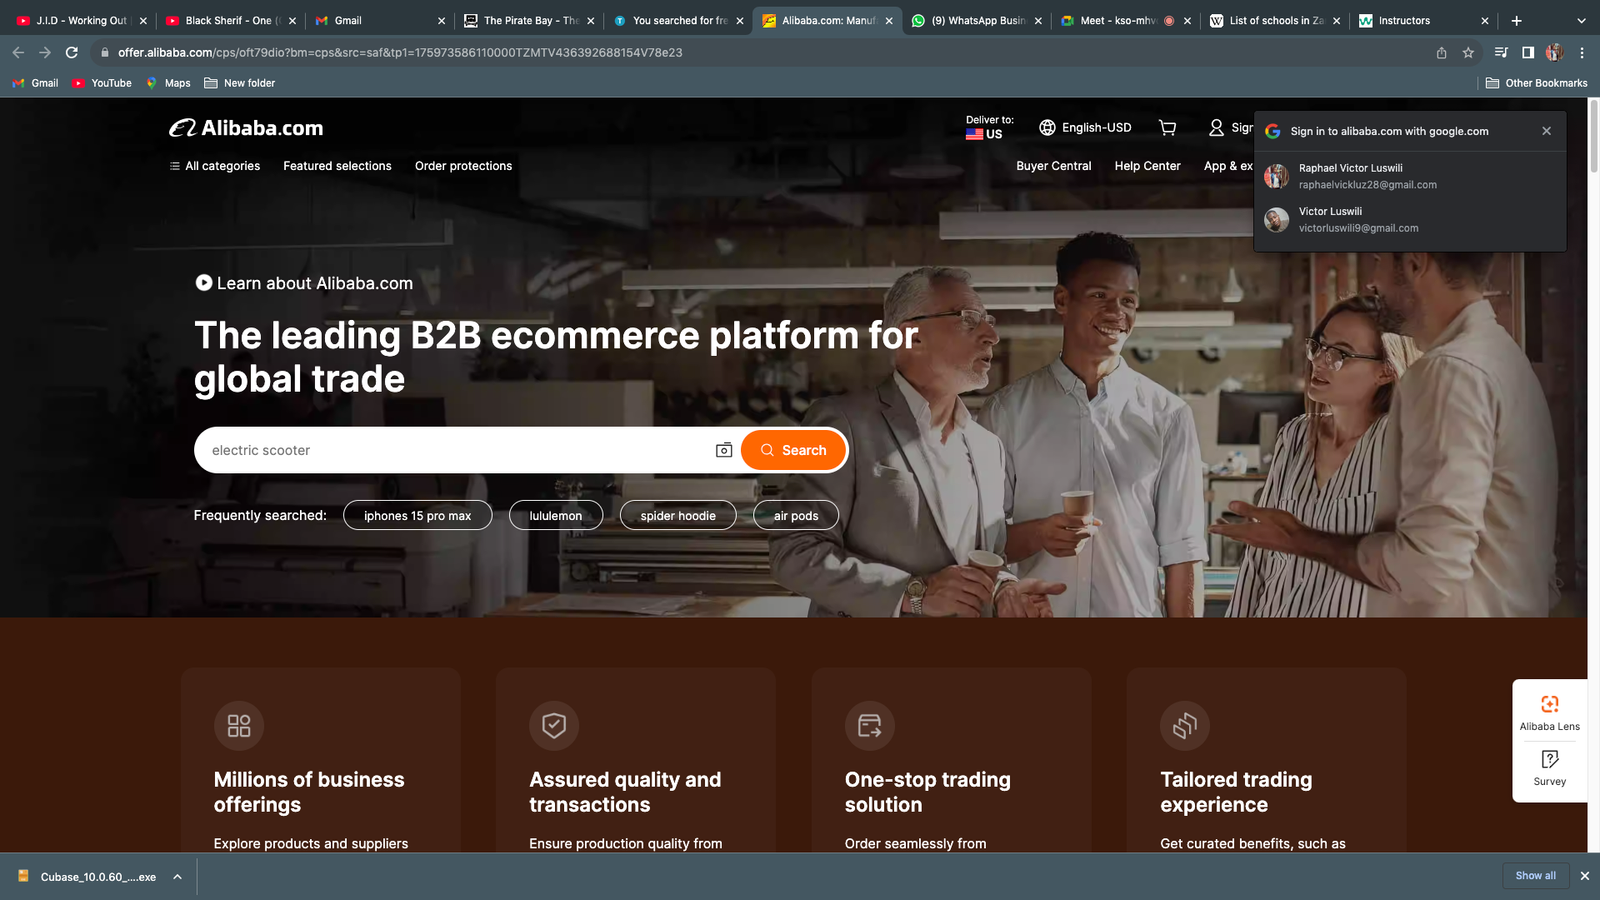Image resolution: width=1600 pixels, height=900 pixels.
Task: Bookmark this page with star icon
Action: coord(1468,53)
